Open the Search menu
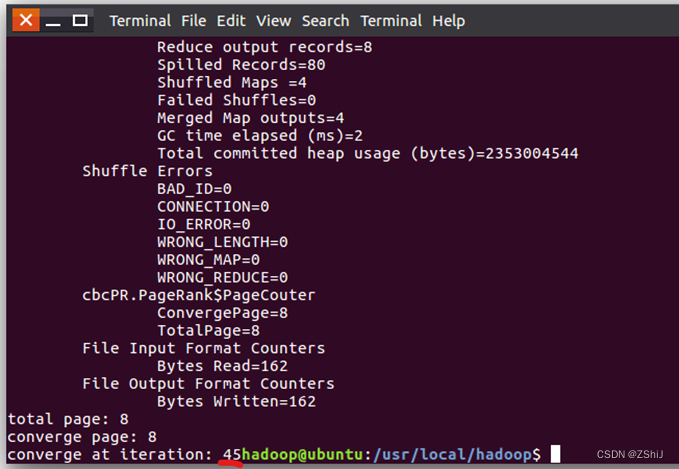The width and height of the screenshot is (679, 469). click(326, 21)
